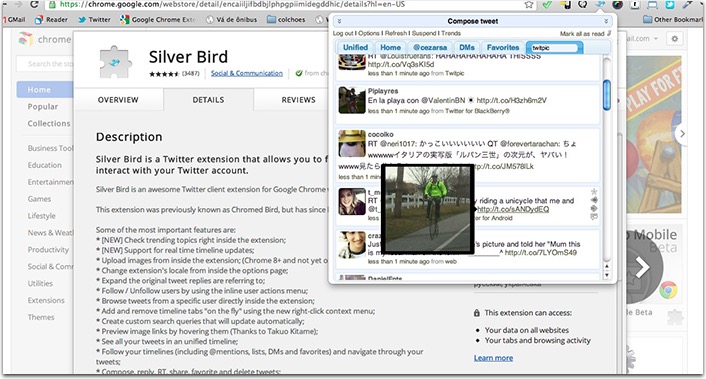
Task: Open the http://t.co/Vq3sKI5d link
Action: pos(401,65)
